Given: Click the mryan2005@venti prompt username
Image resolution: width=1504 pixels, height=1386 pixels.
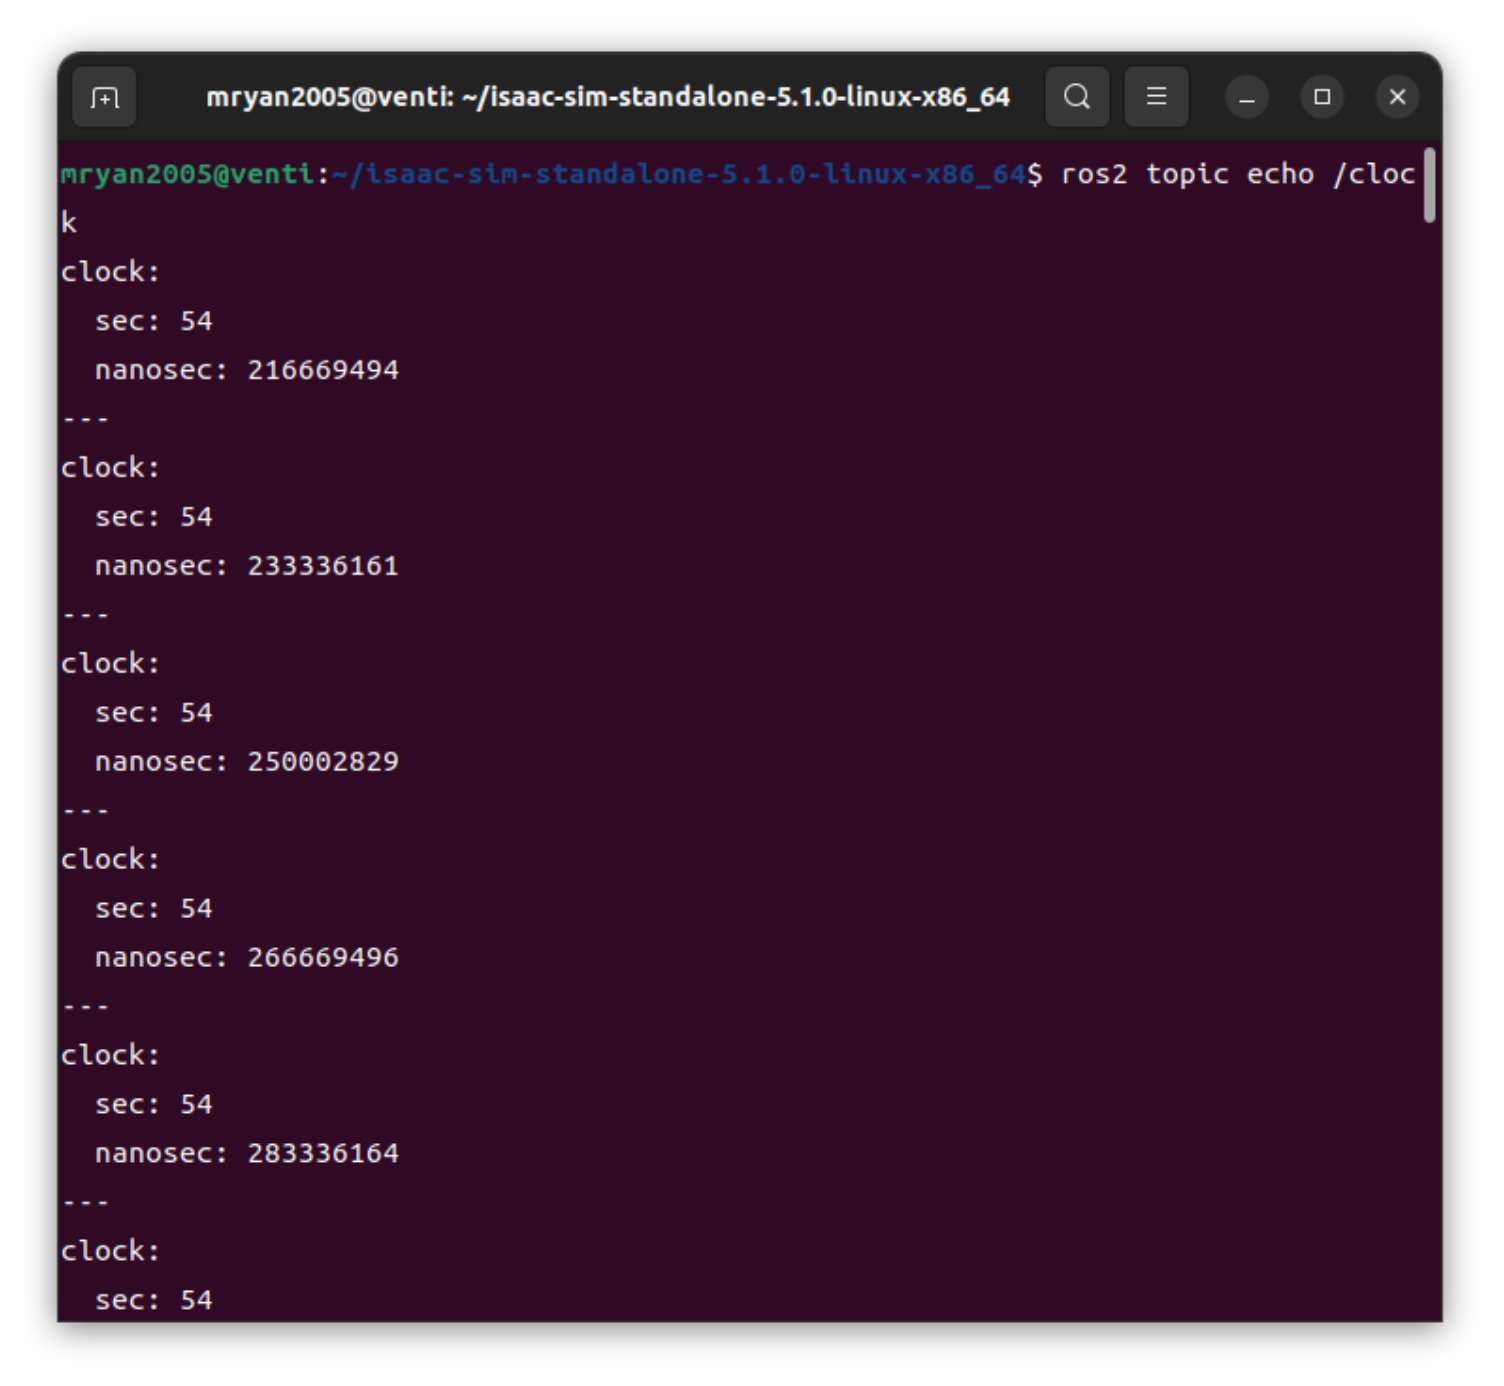Looking at the screenshot, I should point(187,175).
